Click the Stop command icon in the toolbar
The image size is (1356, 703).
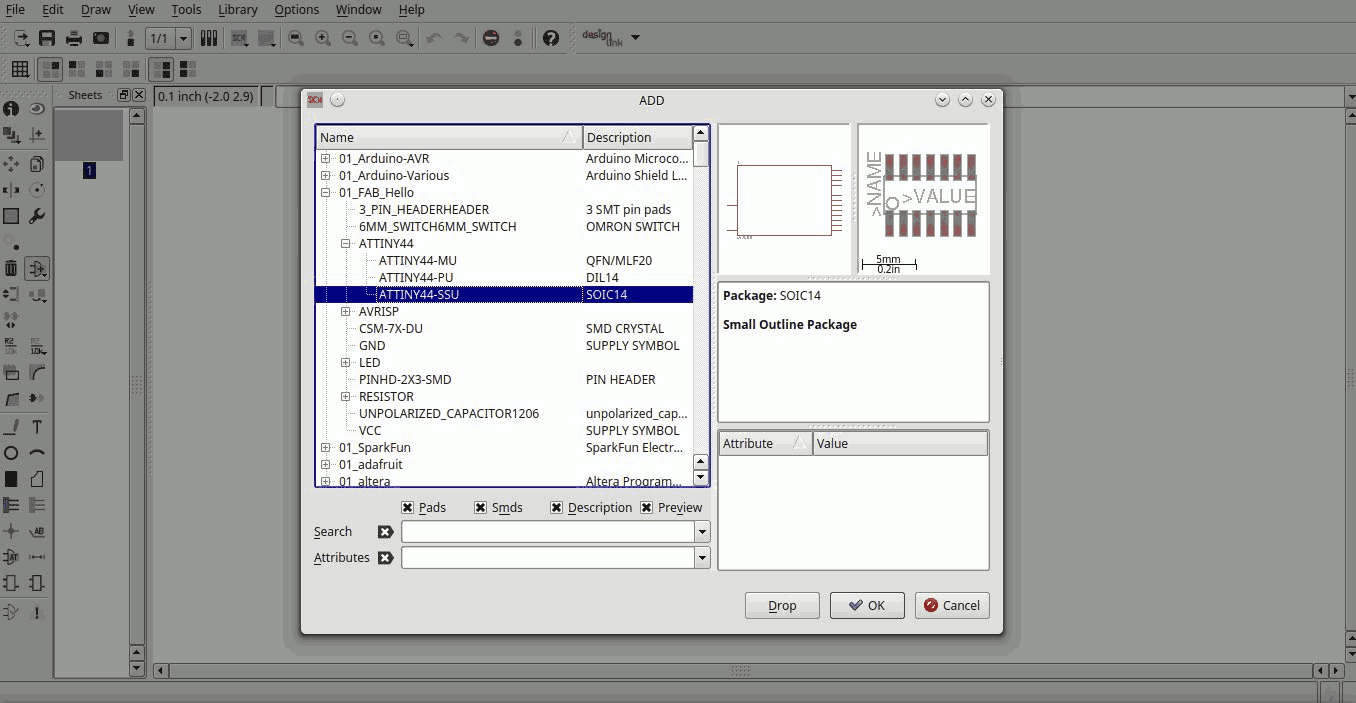[491, 38]
